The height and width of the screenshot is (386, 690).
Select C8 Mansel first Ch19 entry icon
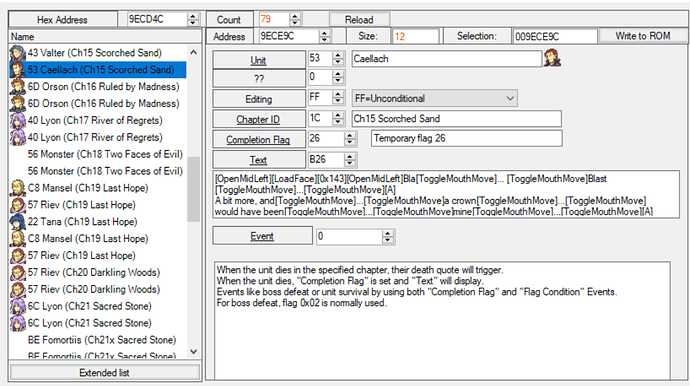coord(18,188)
